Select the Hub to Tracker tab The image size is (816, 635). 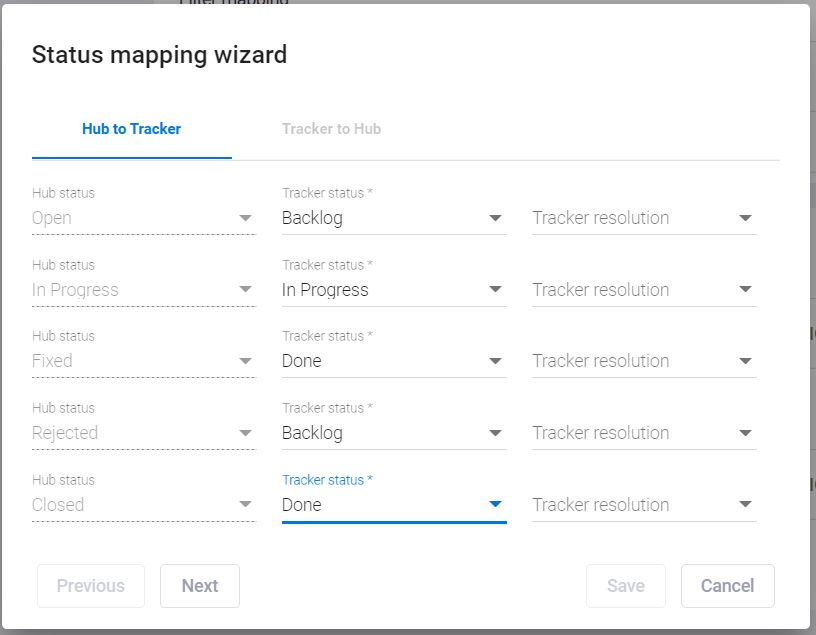pyautogui.click(x=132, y=129)
